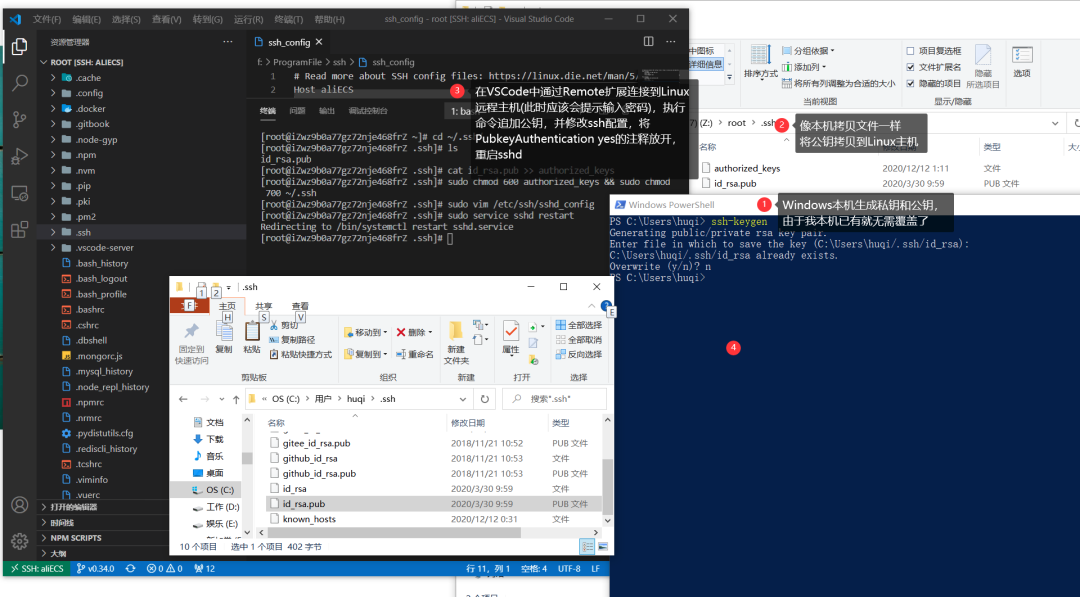This screenshot has height=597, width=1080.
Task: Click errors and warnings count in status bar
Action: point(164,569)
